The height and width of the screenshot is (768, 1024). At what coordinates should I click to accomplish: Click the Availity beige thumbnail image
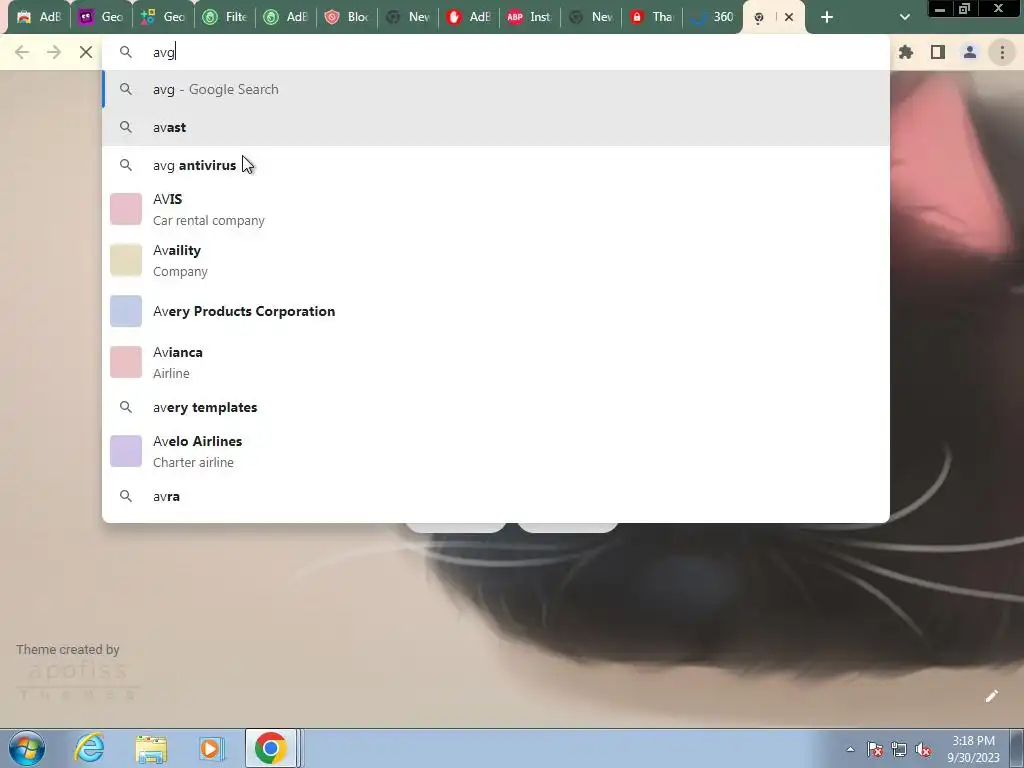tap(126, 260)
